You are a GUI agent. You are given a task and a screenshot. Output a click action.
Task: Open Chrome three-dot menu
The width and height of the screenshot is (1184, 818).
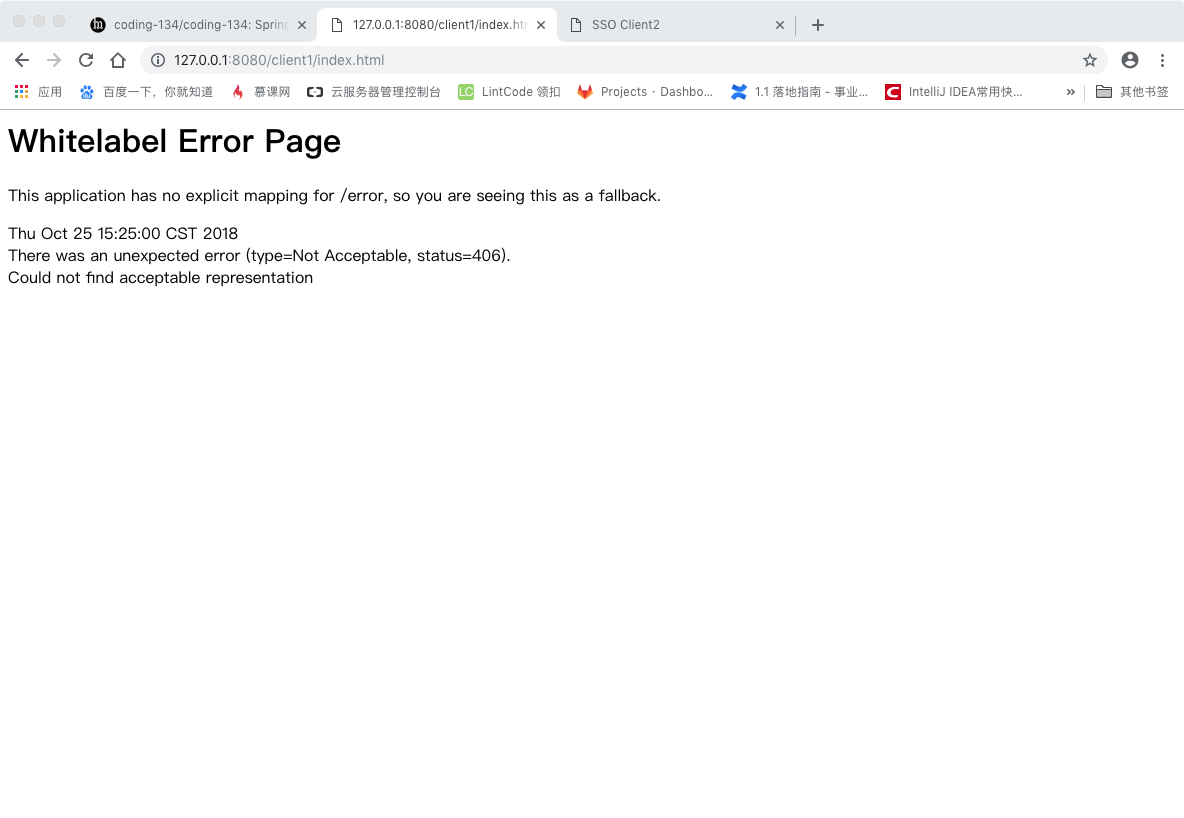(x=1162, y=60)
